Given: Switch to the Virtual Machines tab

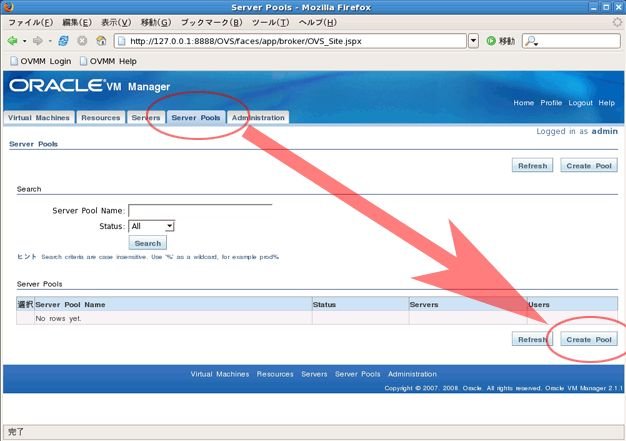Looking at the screenshot, I should (x=39, y=118).
